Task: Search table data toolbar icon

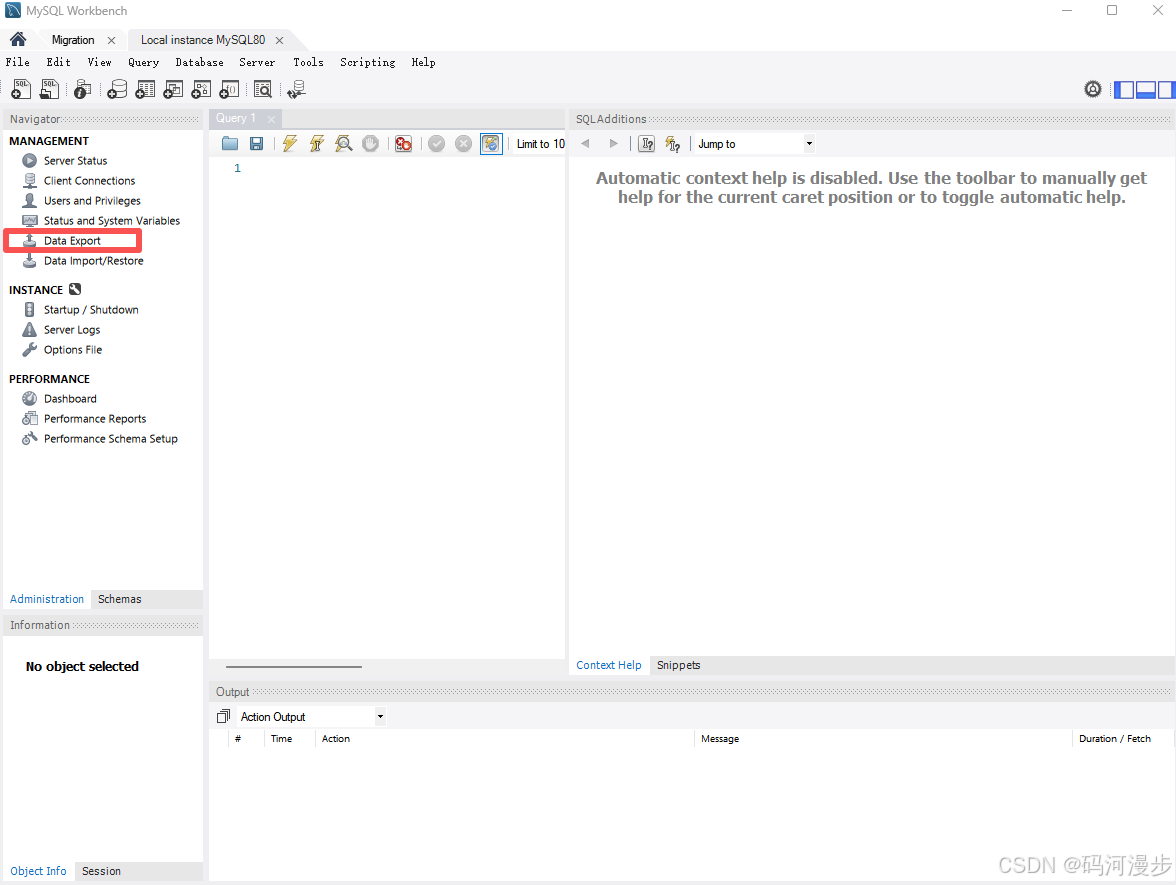Action: 262,89
